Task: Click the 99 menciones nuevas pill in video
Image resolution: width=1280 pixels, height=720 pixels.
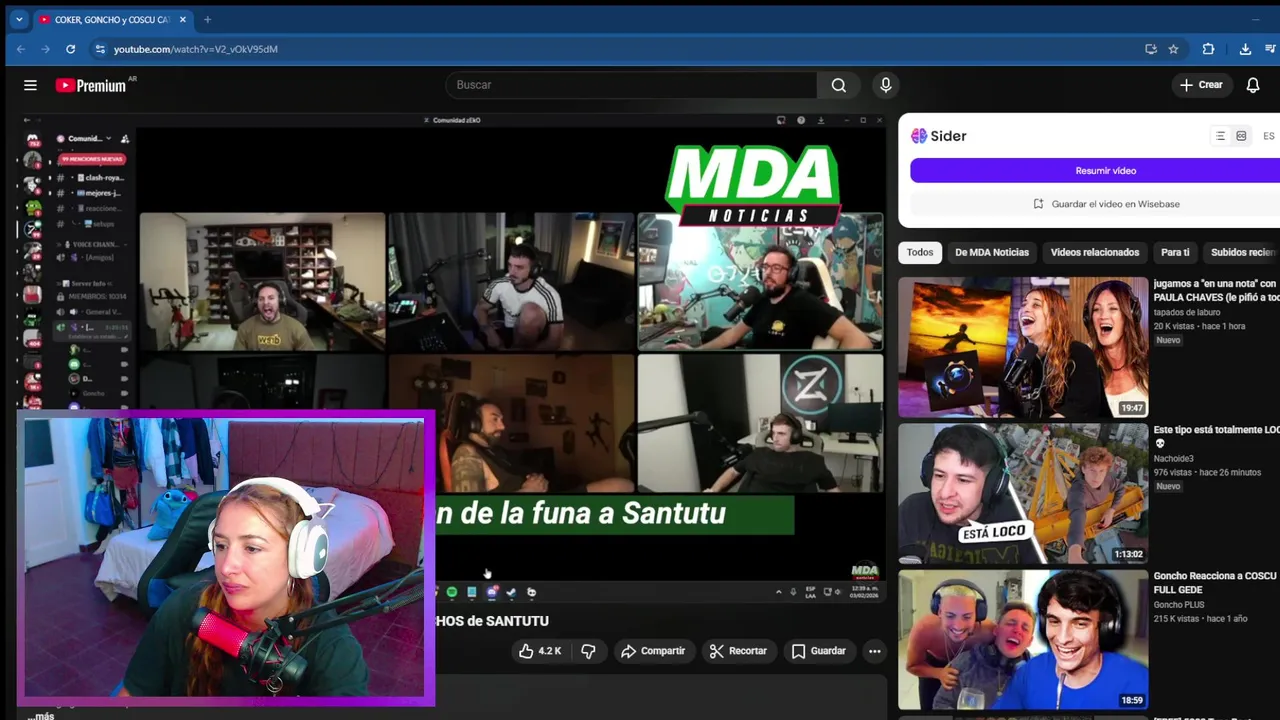Action: pos(92,159)
